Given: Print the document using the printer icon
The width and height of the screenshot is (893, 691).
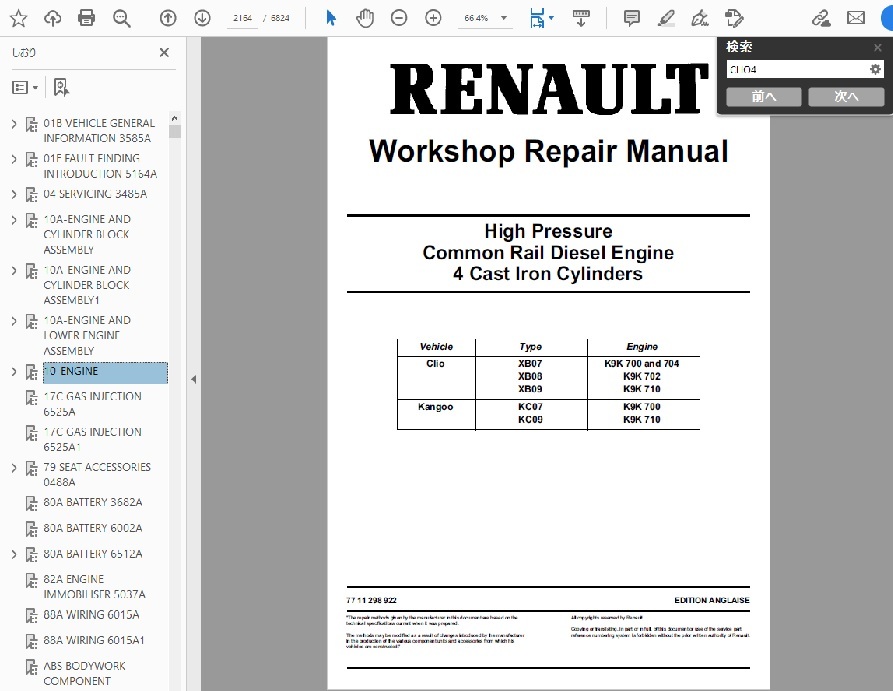Looking at the screenshot, I should [87, 18].
